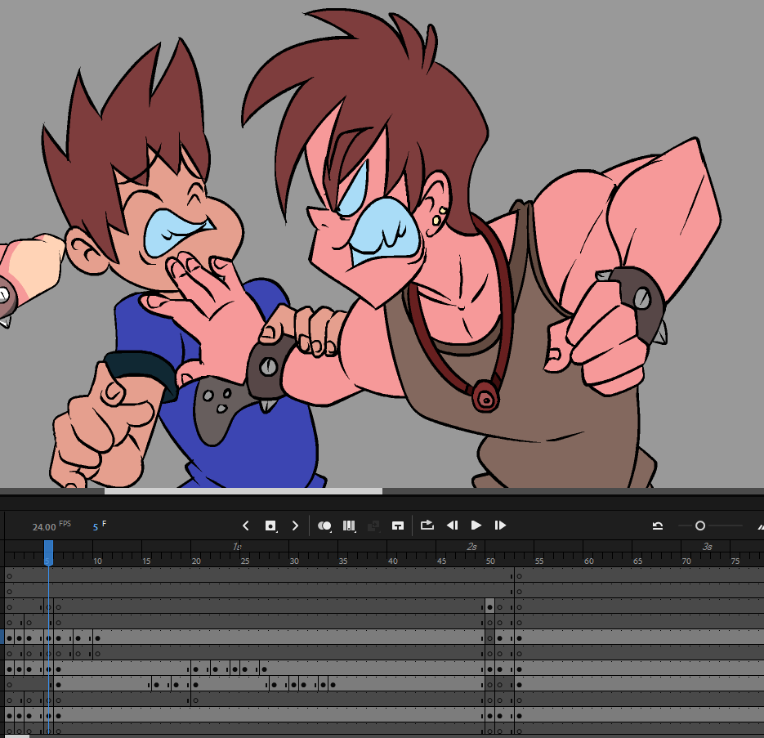Click the 2s time marker on ruler
This screenshot has width=764, height=738.
click(x=472, y=547)
